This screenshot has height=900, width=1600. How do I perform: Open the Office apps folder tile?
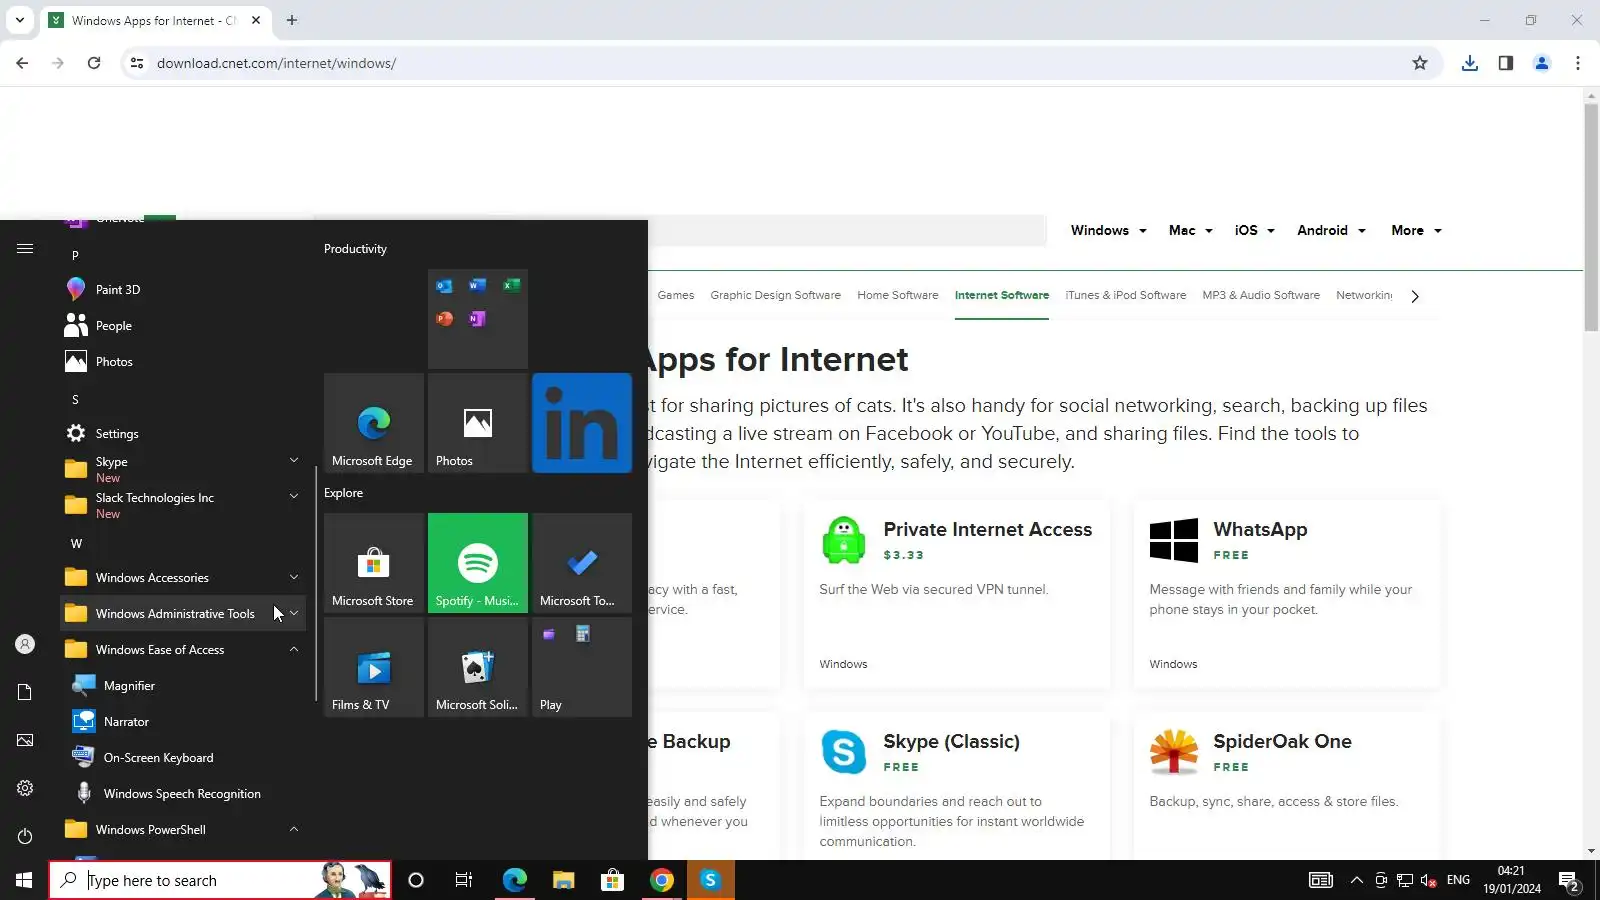[478, 319]
